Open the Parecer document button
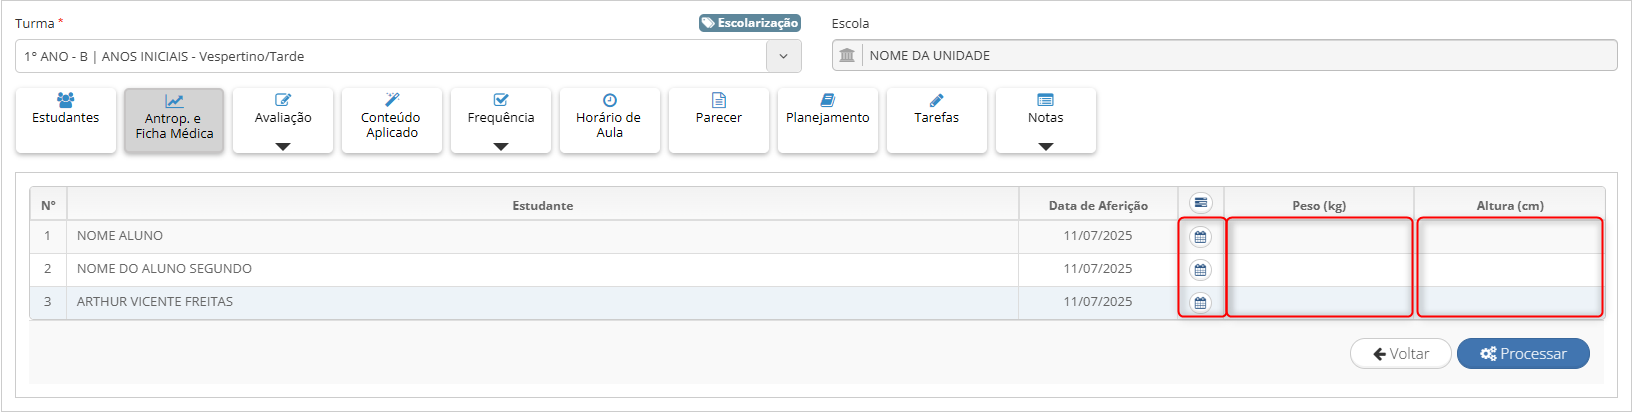Screen dimensions: 1632x413 tap(719, 120)
